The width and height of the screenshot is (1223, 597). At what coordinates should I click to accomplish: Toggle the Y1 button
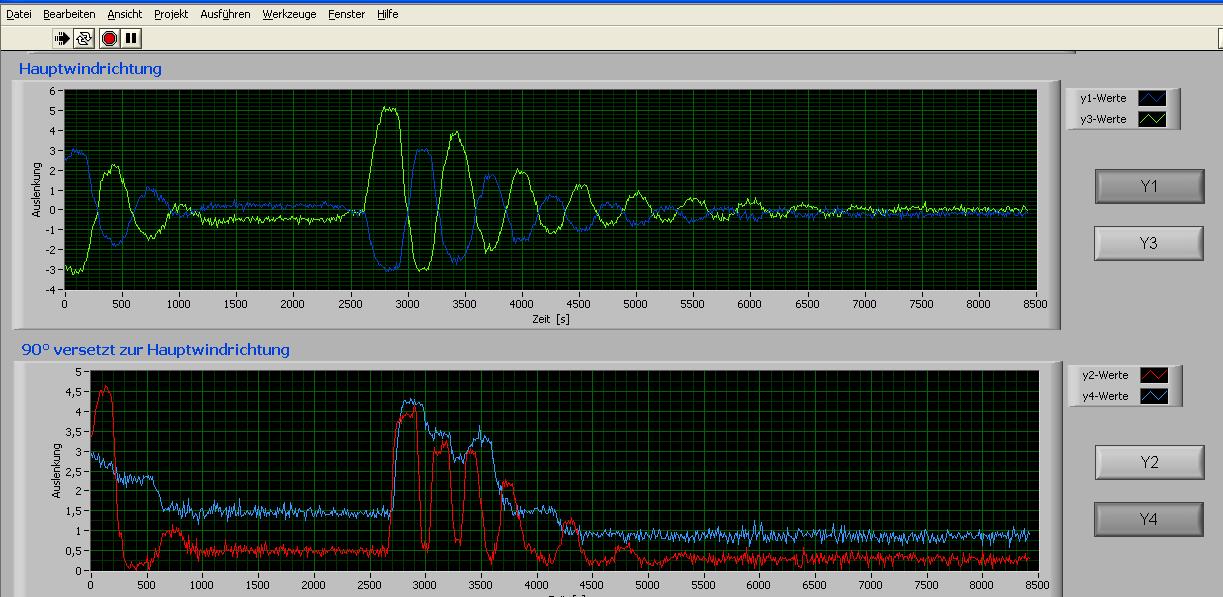pos(1148,186)
